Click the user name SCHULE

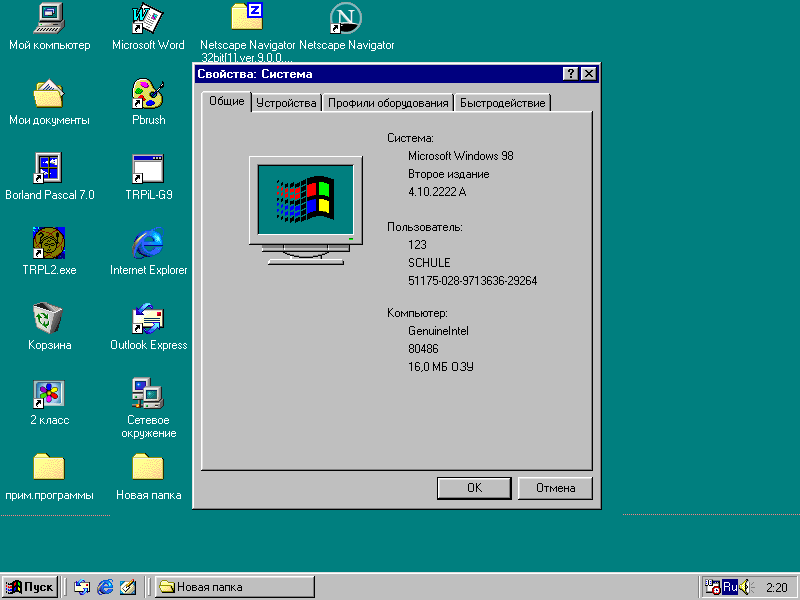(429, 263)
